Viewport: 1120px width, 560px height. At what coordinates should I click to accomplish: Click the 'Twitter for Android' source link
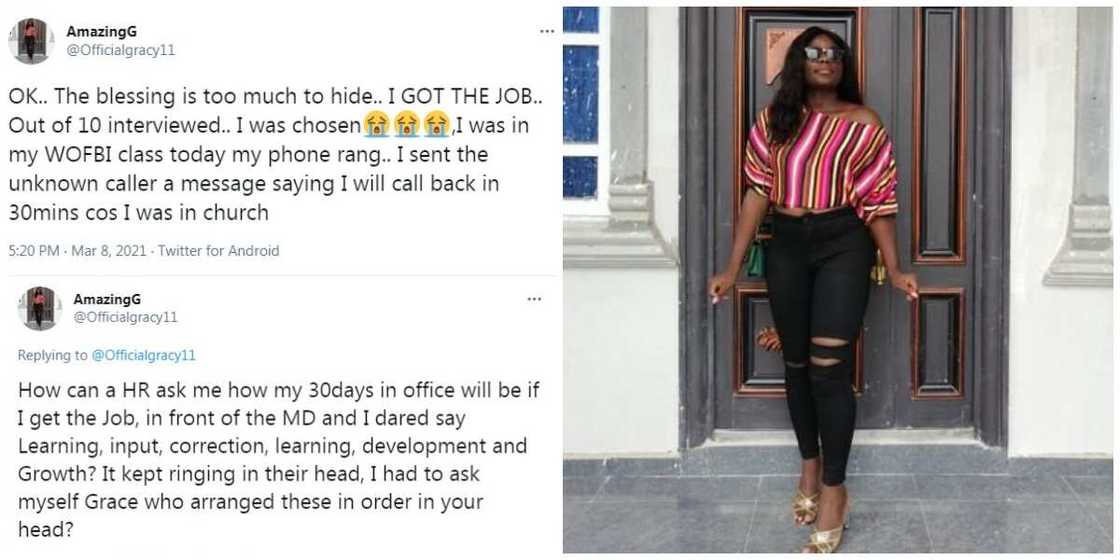point(218,251)
